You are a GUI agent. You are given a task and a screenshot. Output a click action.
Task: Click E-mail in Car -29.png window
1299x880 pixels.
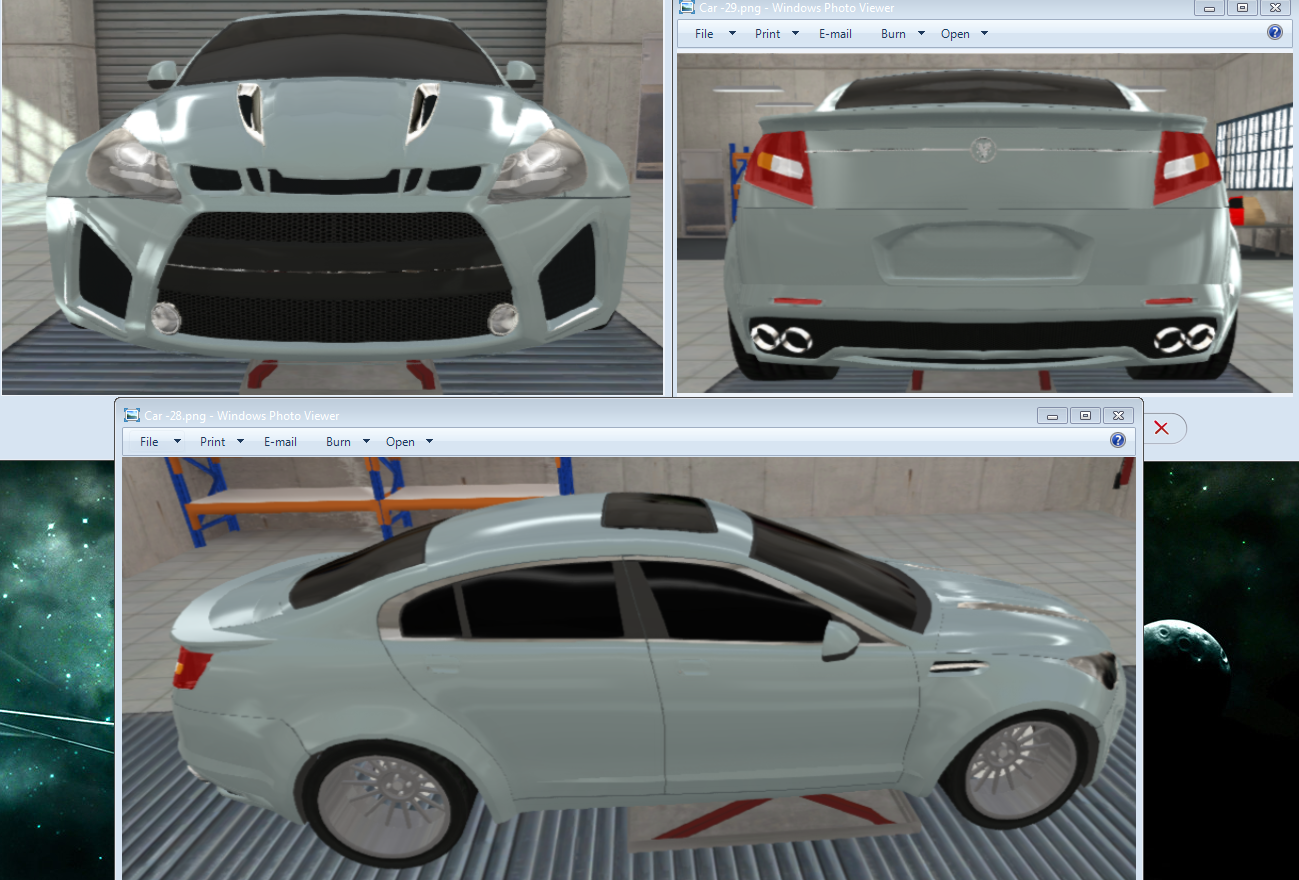click(x=835, y=33)
